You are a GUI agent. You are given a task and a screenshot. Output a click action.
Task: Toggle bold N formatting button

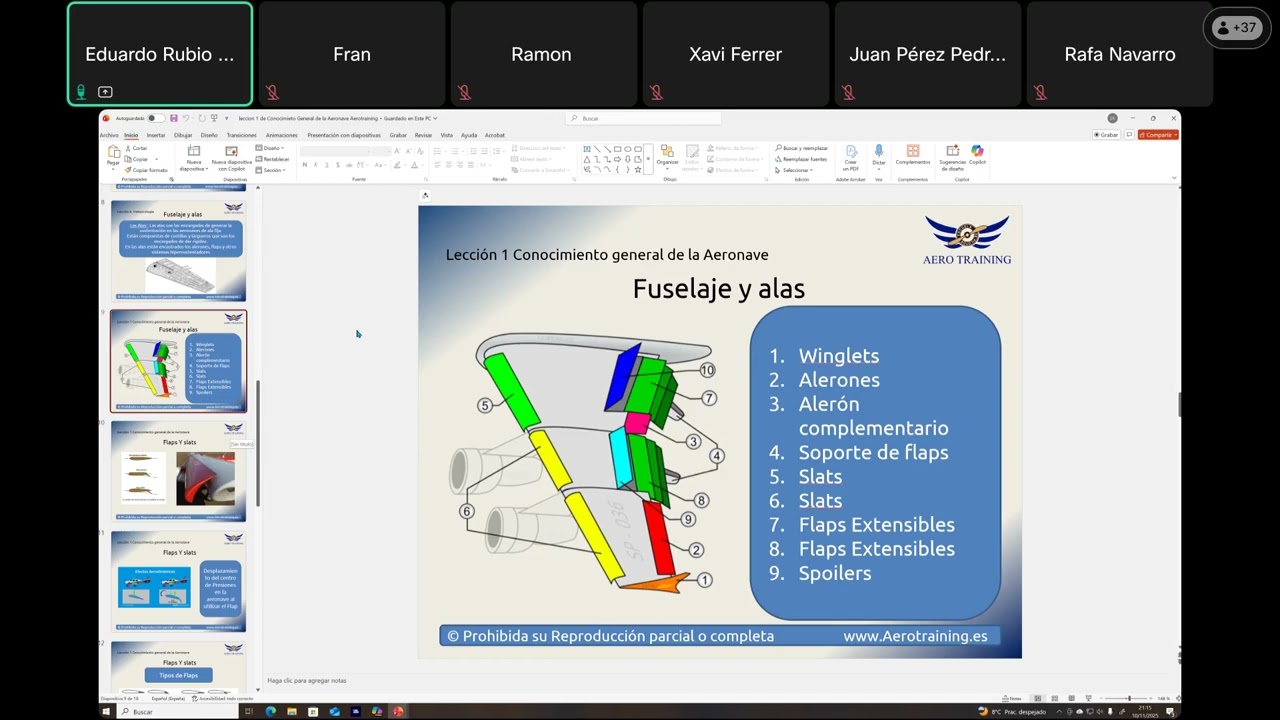(305, 165)
